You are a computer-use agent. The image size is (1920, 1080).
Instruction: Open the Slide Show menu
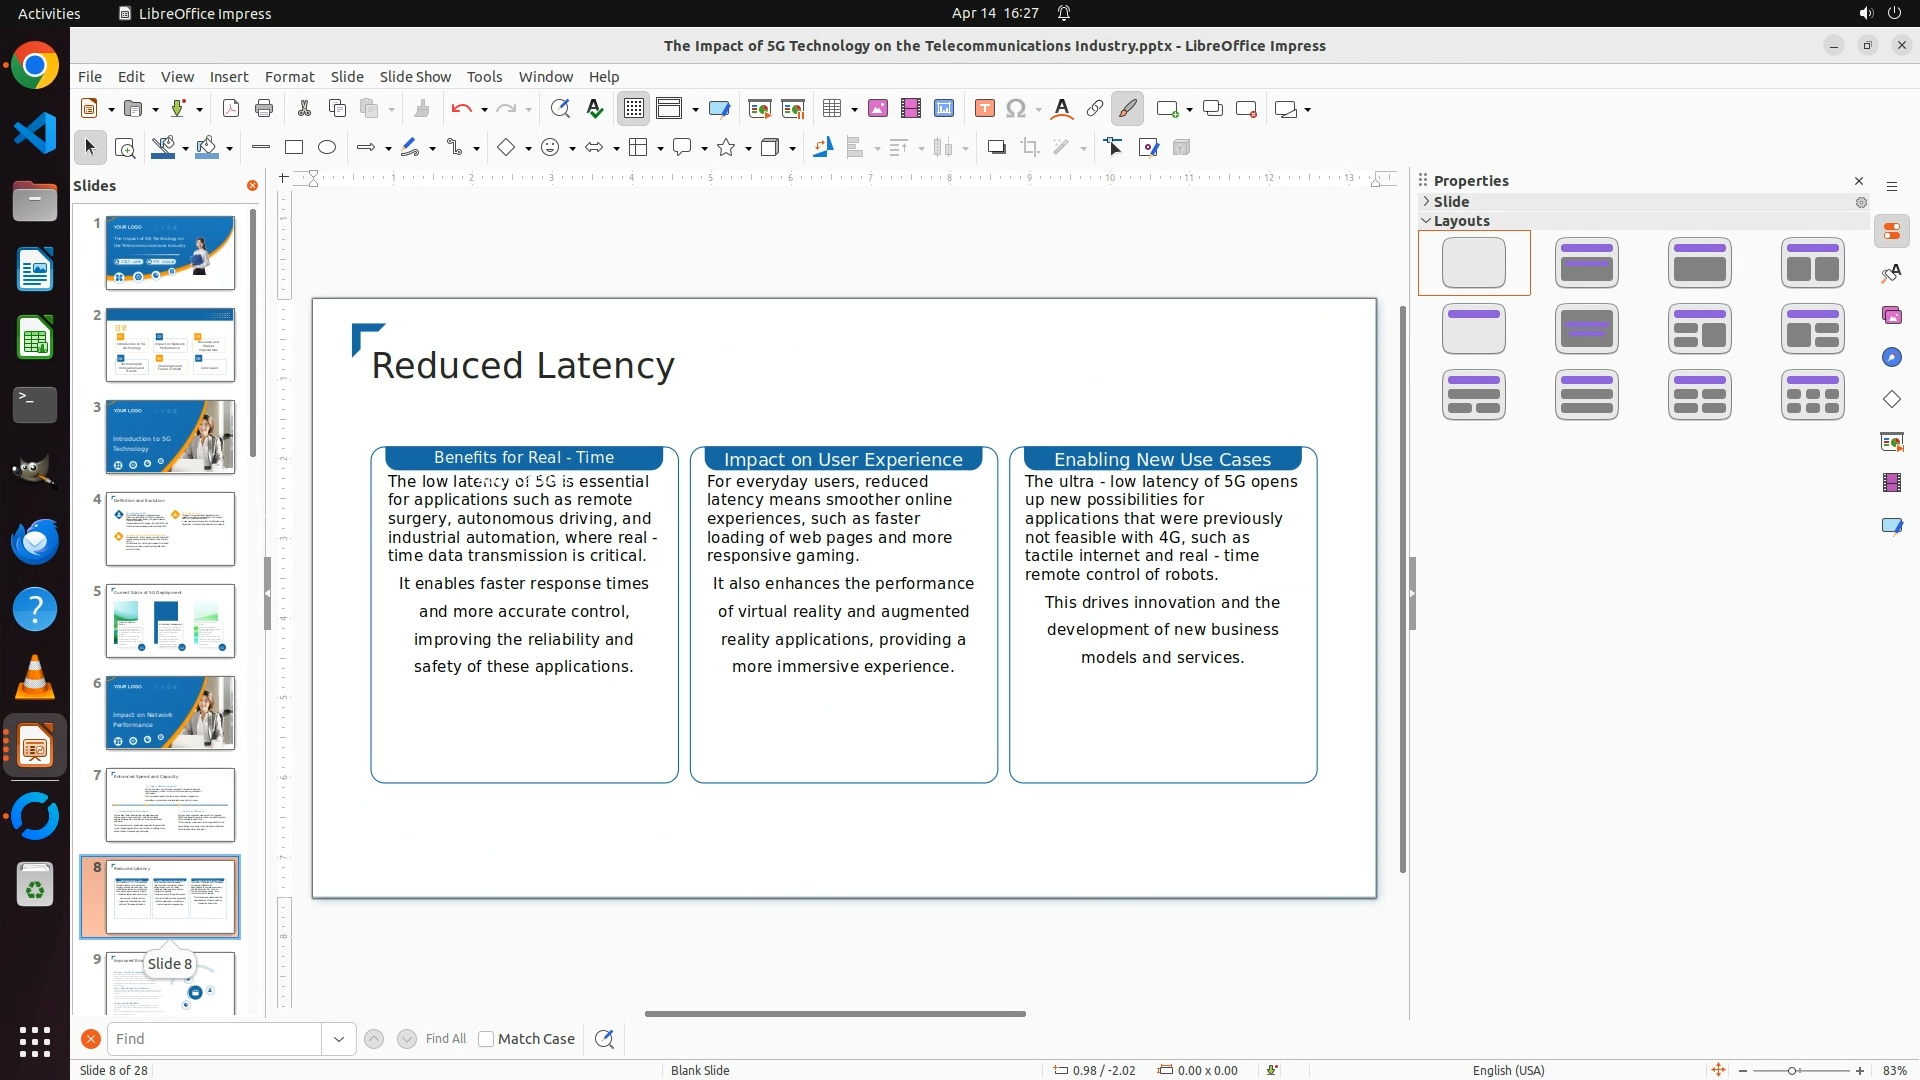(x=415, y=77)
